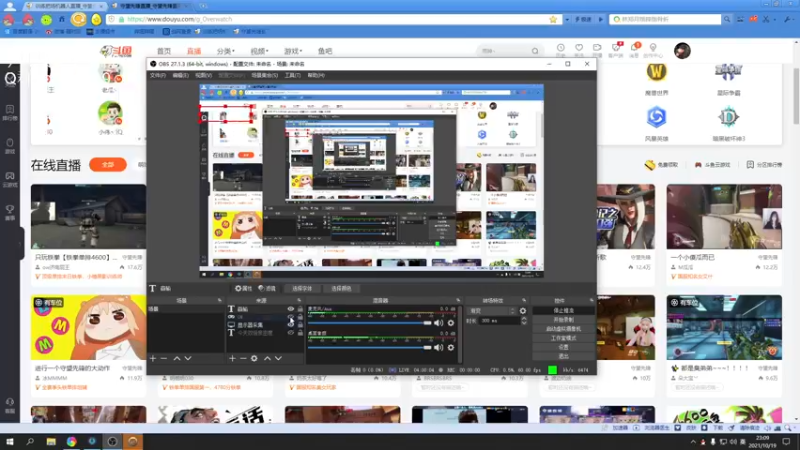The height and width of the screenshot is (450, 800).
Task: Open the 工具 menu in OBS
Action: point(292,75)
